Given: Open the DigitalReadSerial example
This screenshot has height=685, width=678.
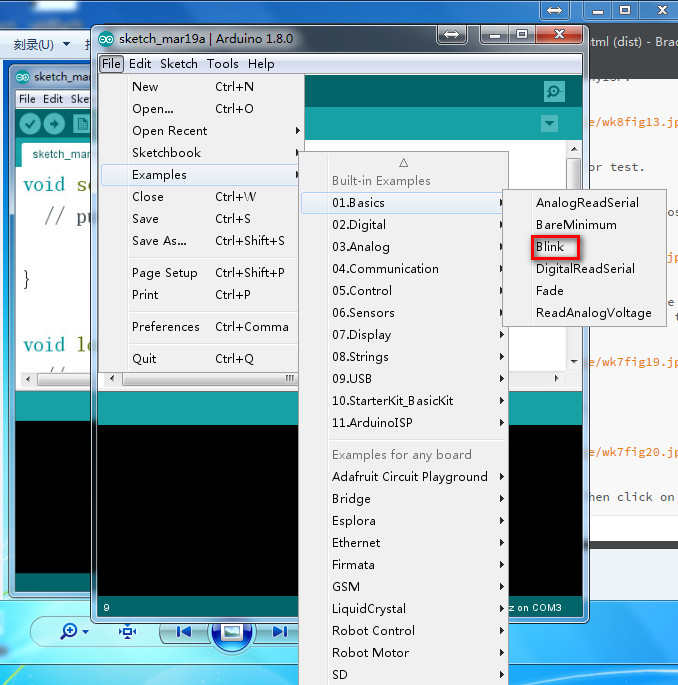Looking at the screenshot, I should pyautogui.click(x=585, y=269).
